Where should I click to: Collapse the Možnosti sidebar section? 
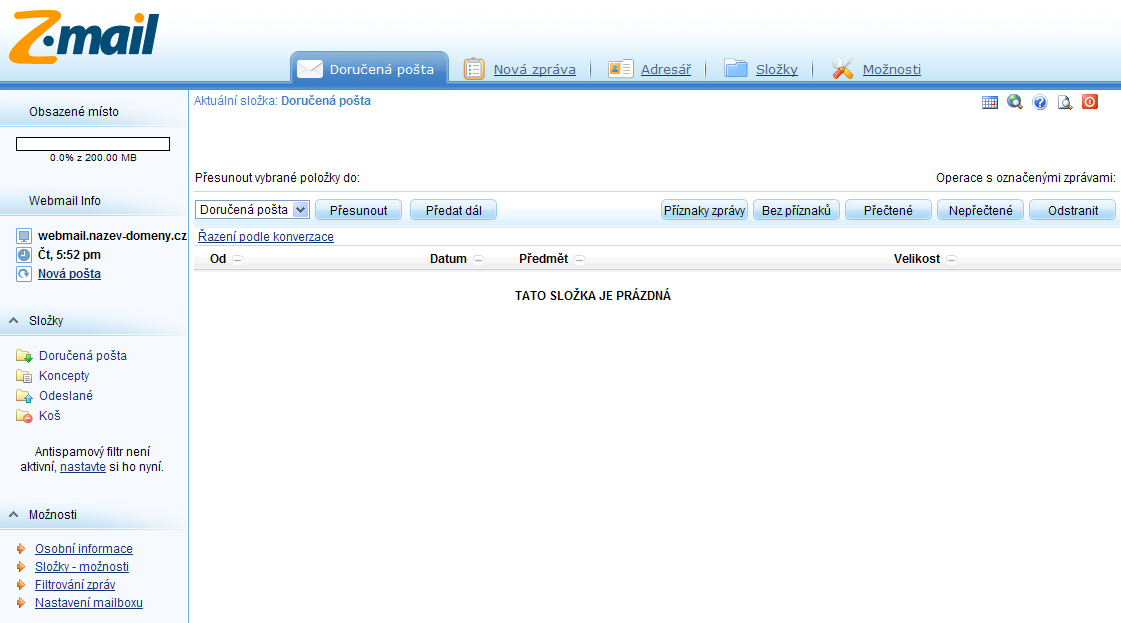14,515
